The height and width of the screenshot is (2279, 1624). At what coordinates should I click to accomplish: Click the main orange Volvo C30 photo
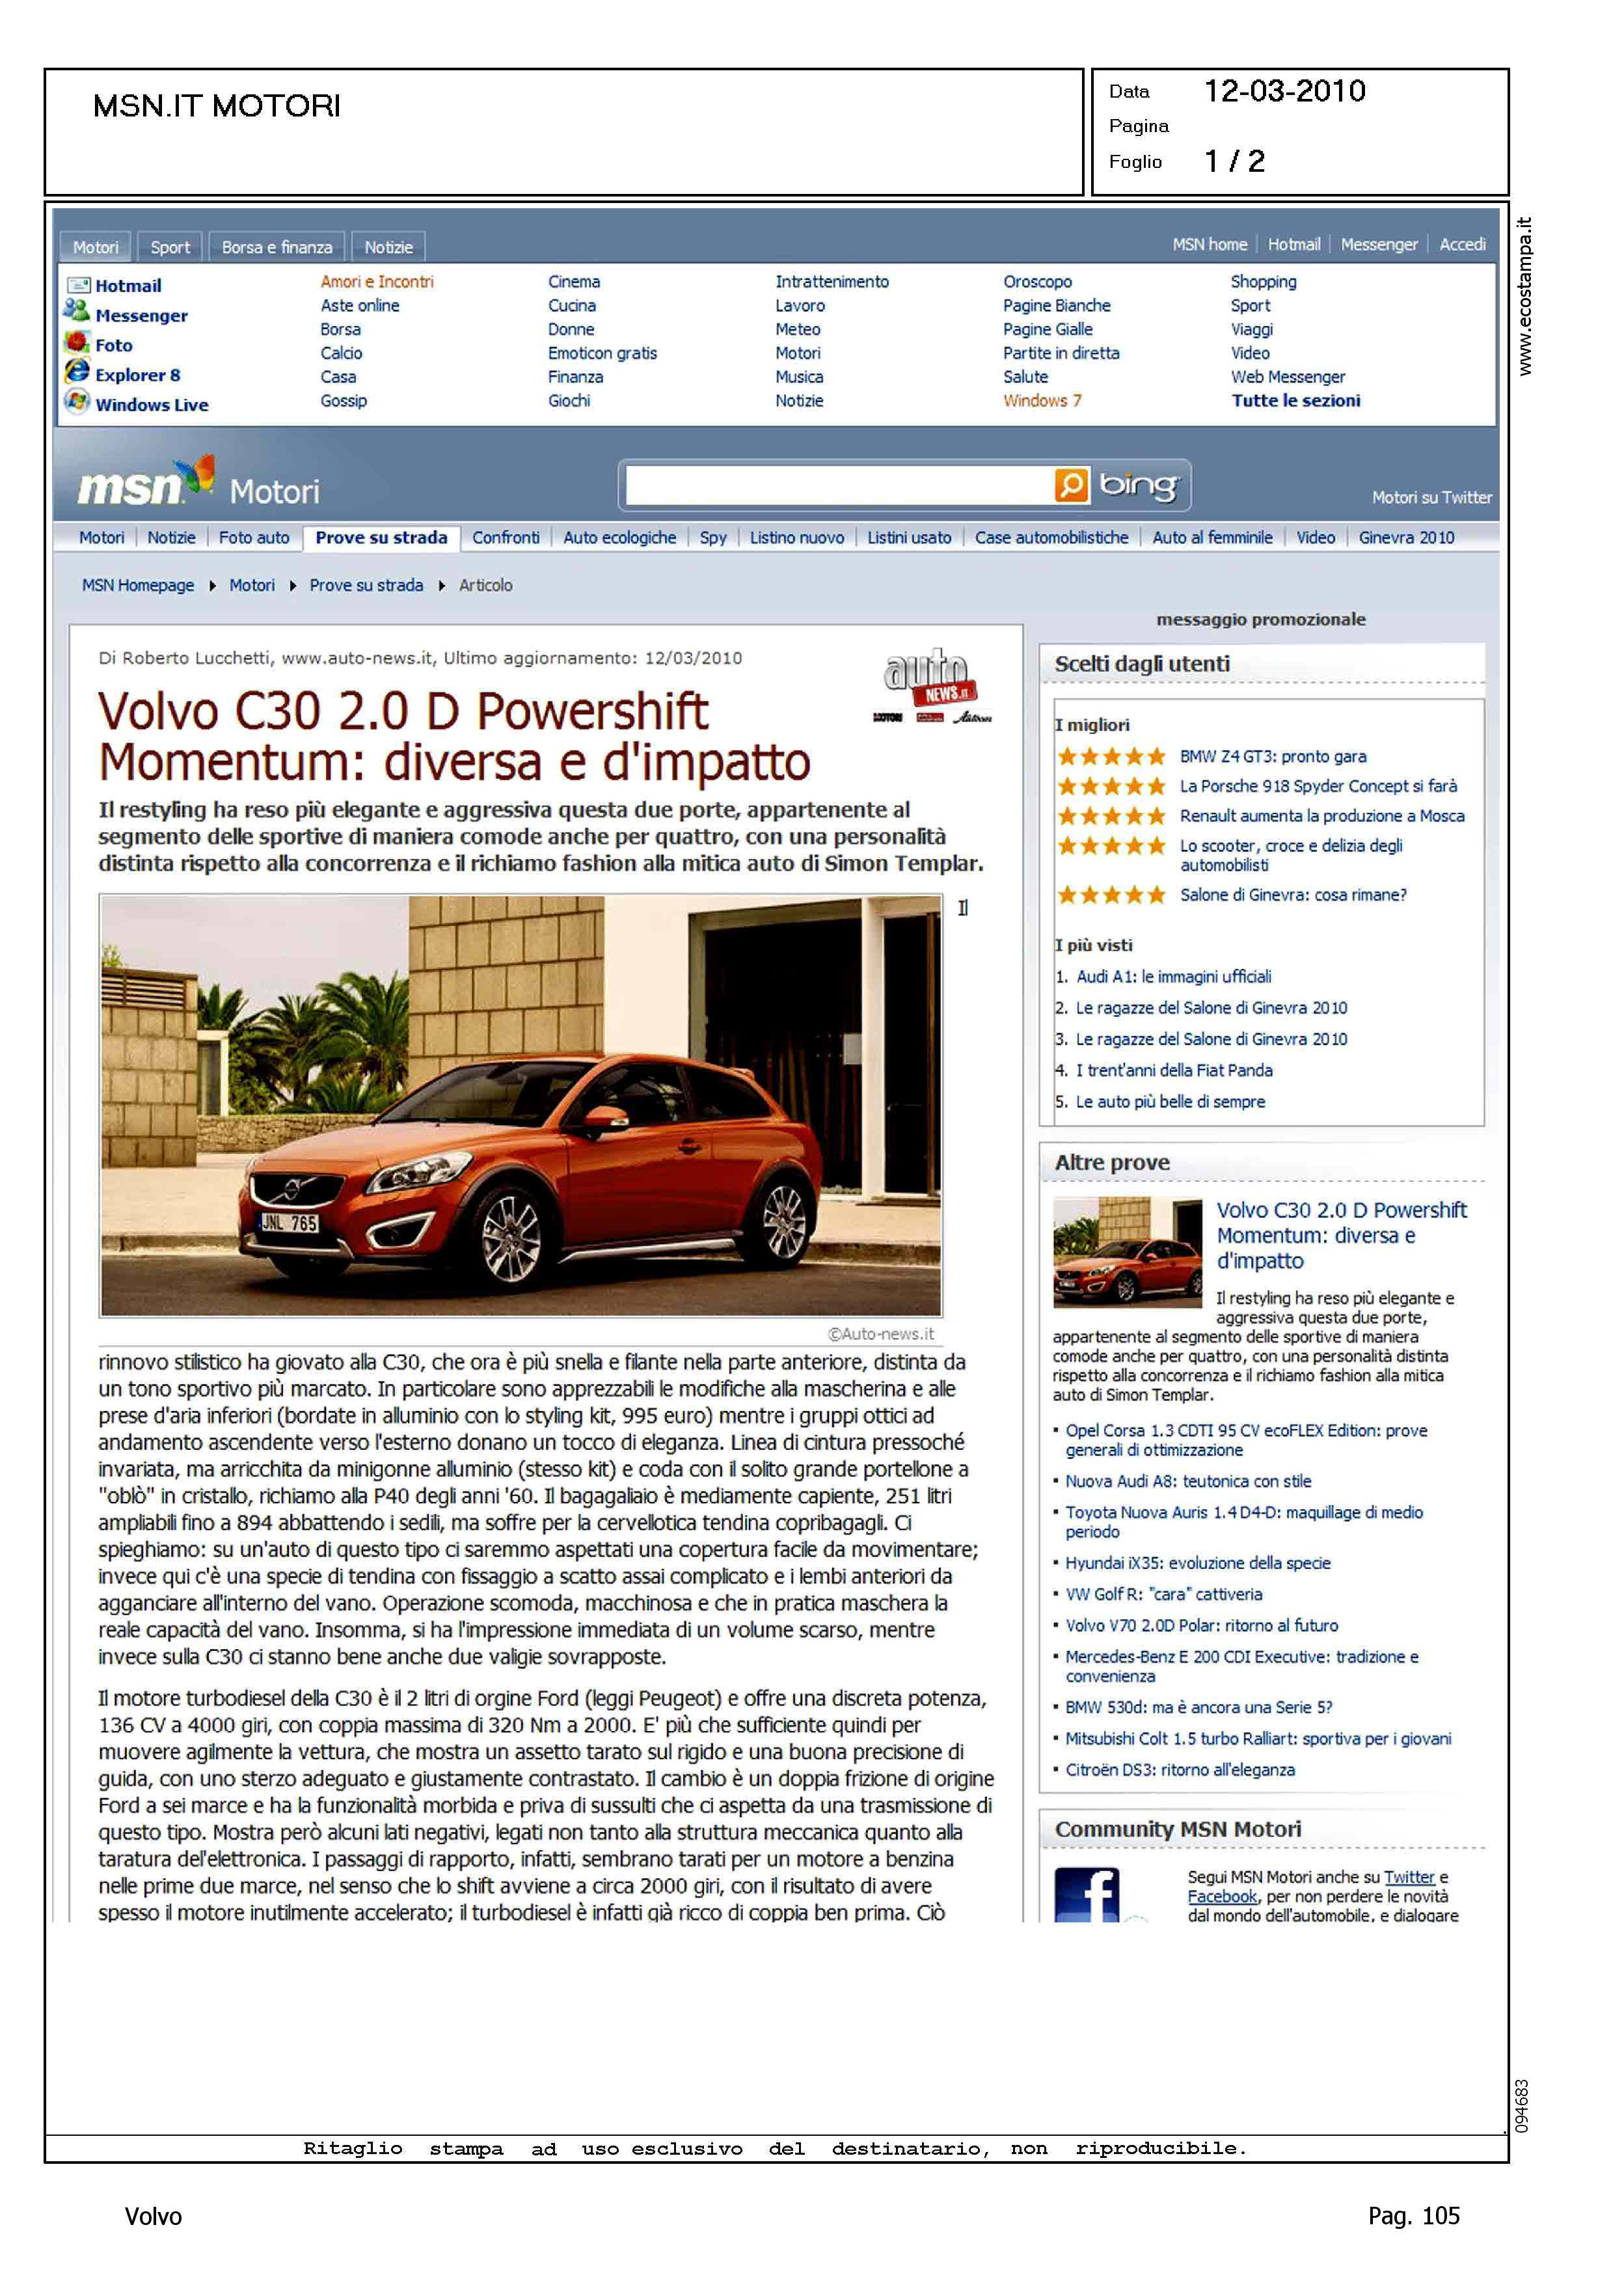520,1106
